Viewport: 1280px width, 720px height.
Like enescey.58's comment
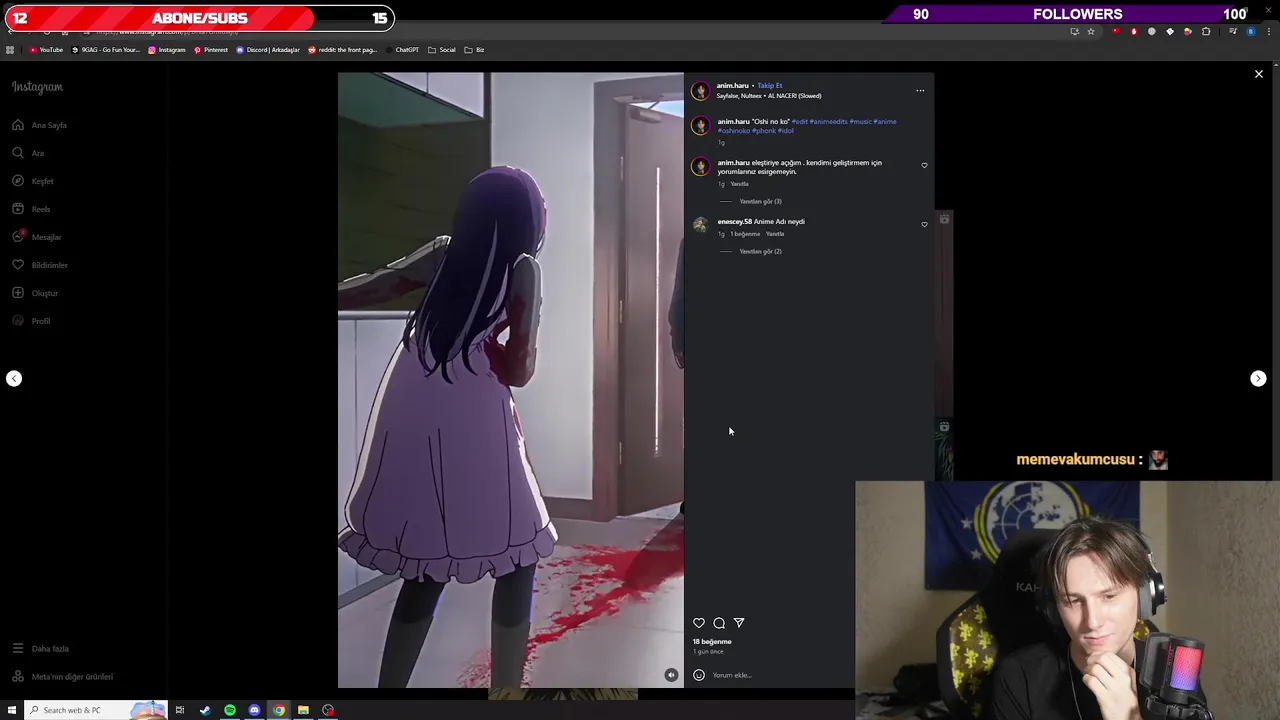(924, 225)
